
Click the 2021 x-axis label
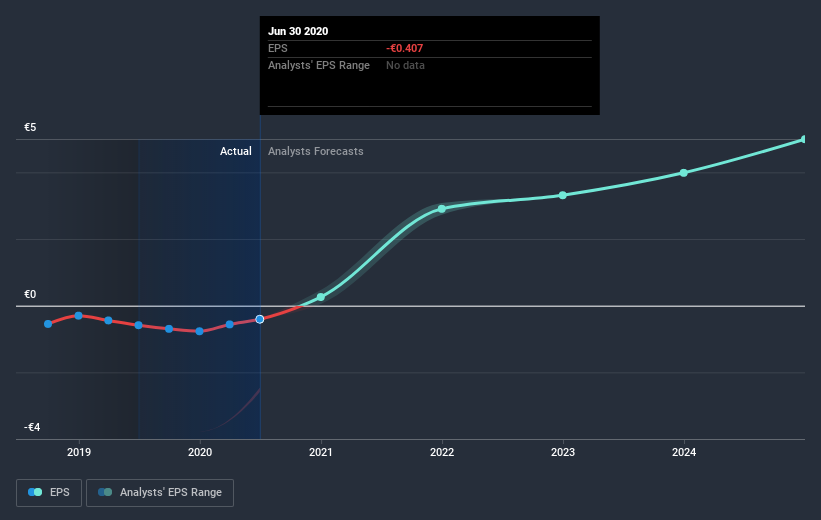(x=321, y=452)
